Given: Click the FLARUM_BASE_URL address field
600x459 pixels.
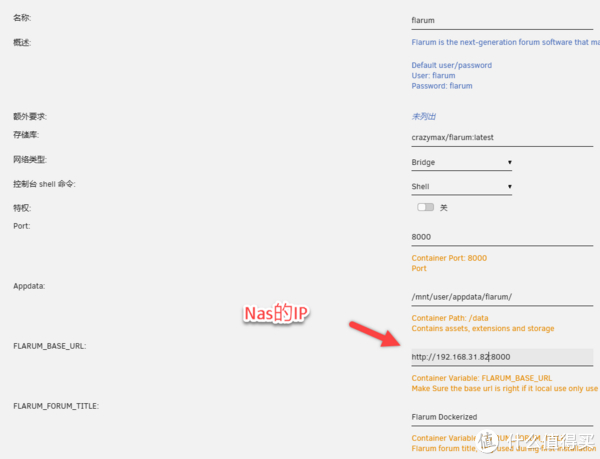Looking at the screenshot, I should click(500, 356).
